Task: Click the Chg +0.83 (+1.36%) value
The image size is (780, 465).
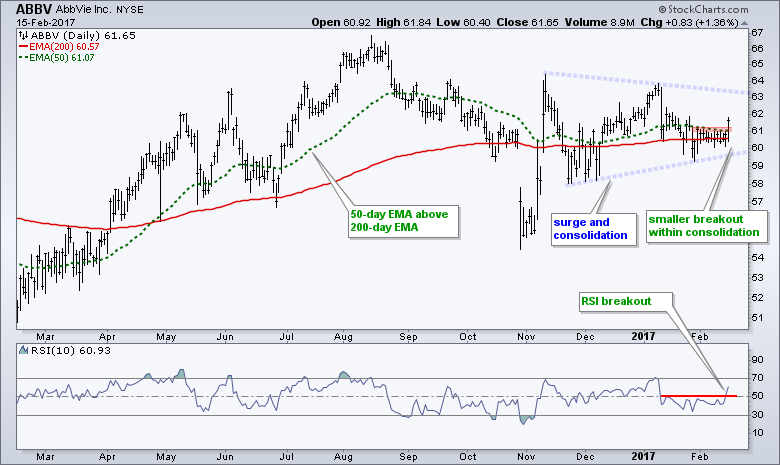Action: pos(689,22)
